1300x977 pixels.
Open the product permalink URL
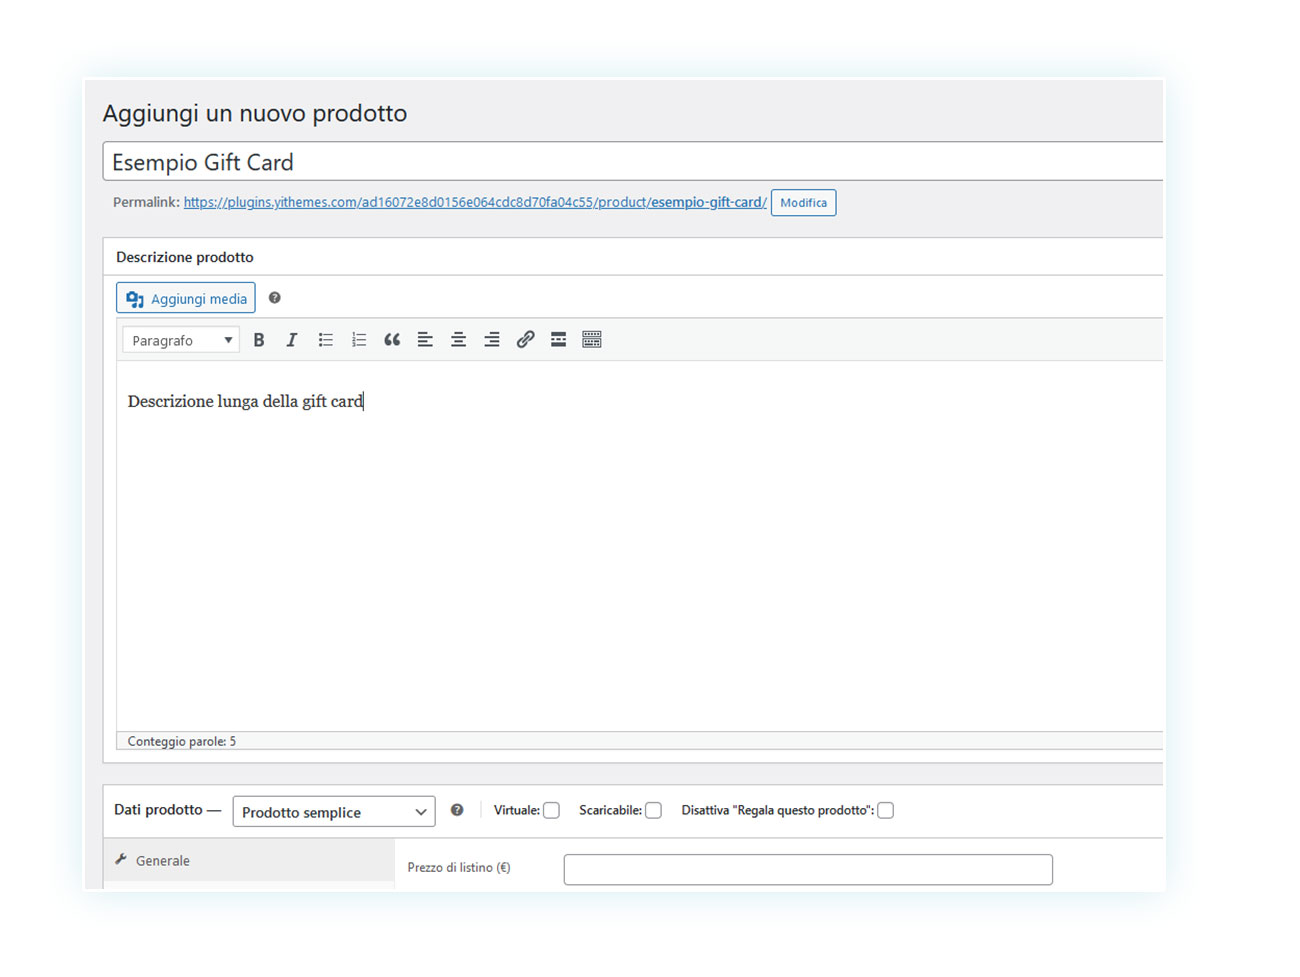point(475,202)
